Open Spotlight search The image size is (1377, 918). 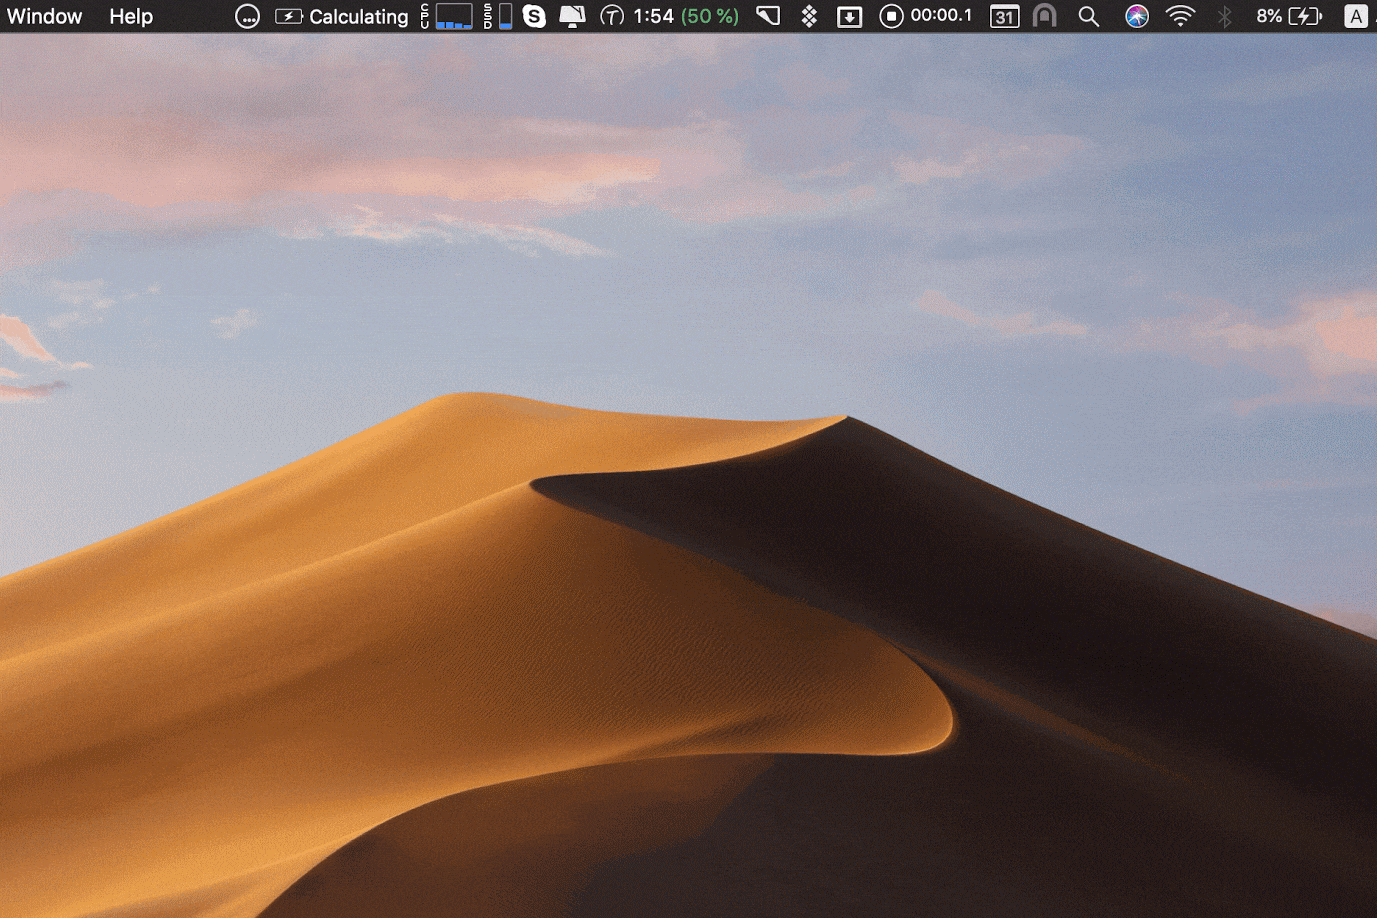tap(1089, 16)
